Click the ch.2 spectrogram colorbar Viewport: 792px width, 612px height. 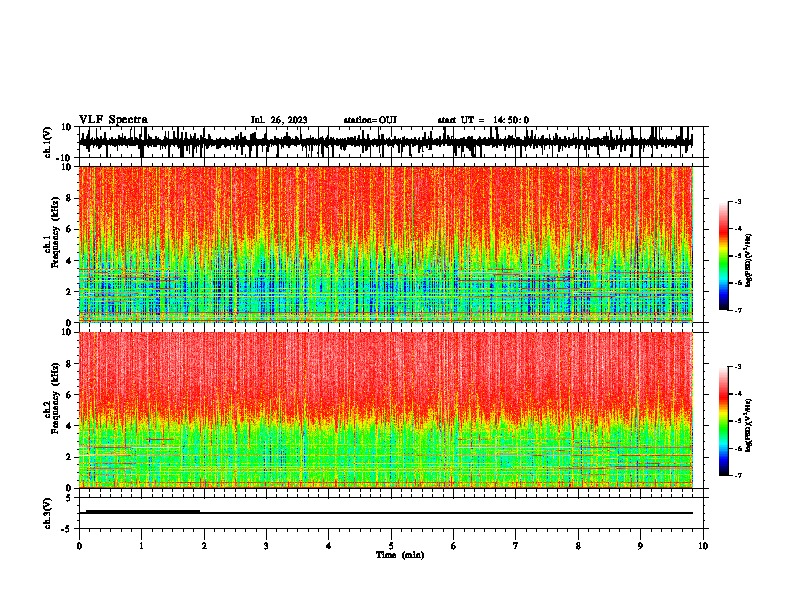pos(723,421)
